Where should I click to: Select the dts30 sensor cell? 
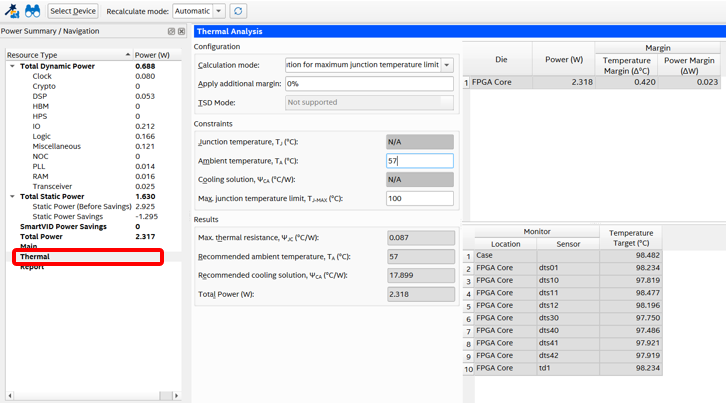coord(568,318)
